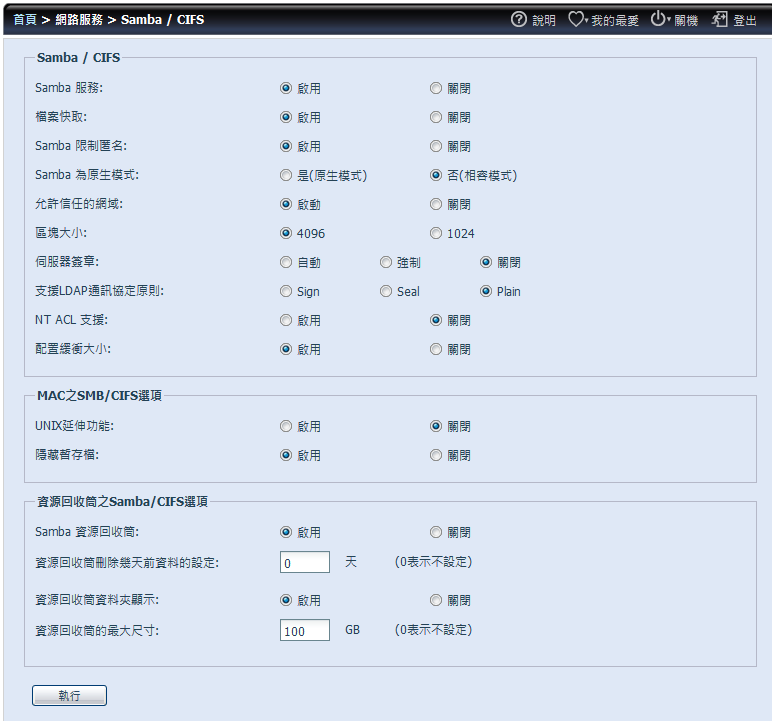Open the 我的最愛 favorites heart icon
Viewport: 772px width, 721px height.
click(576, 19)
